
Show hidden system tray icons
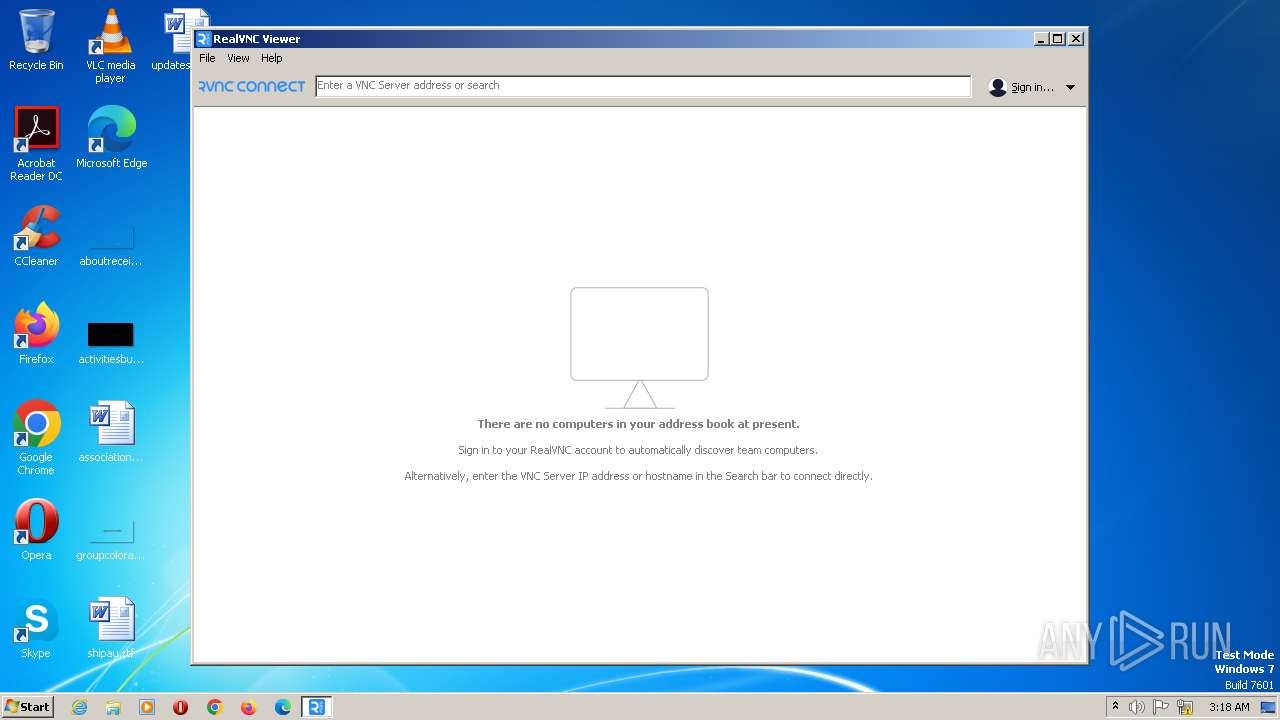[1115, 707]
